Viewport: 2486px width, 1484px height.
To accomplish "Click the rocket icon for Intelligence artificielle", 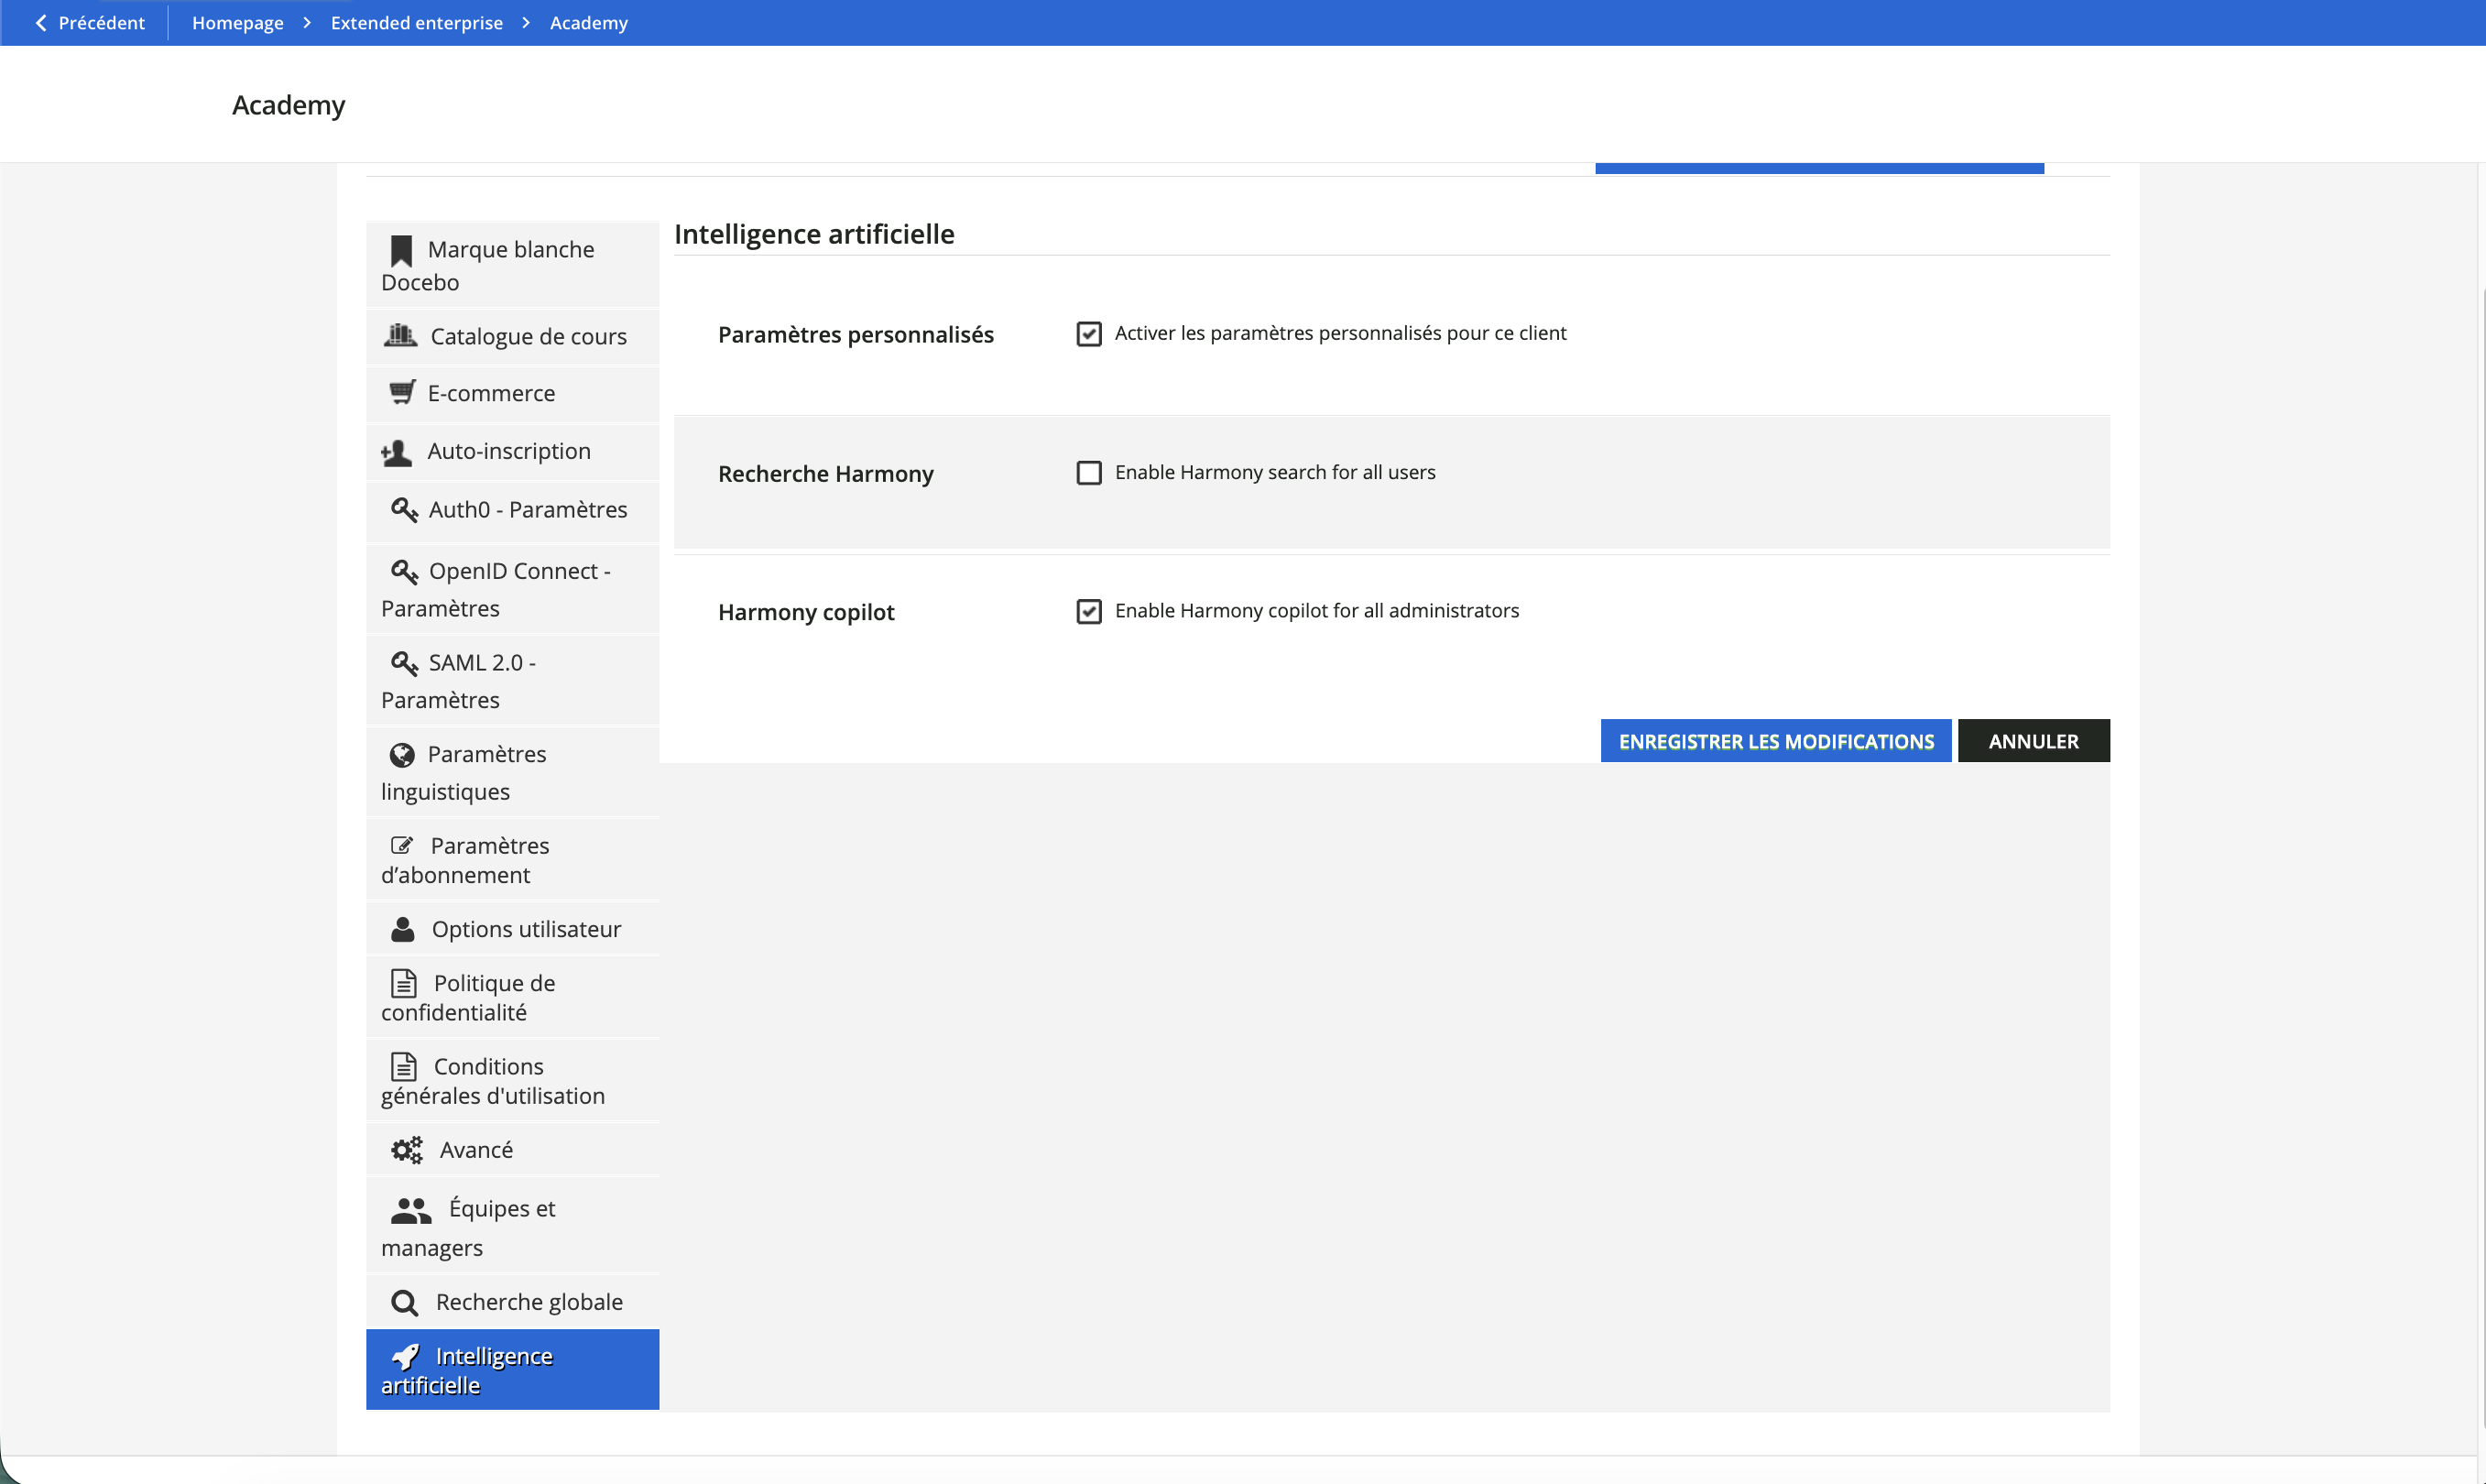I will click(x=405, y=1357).
